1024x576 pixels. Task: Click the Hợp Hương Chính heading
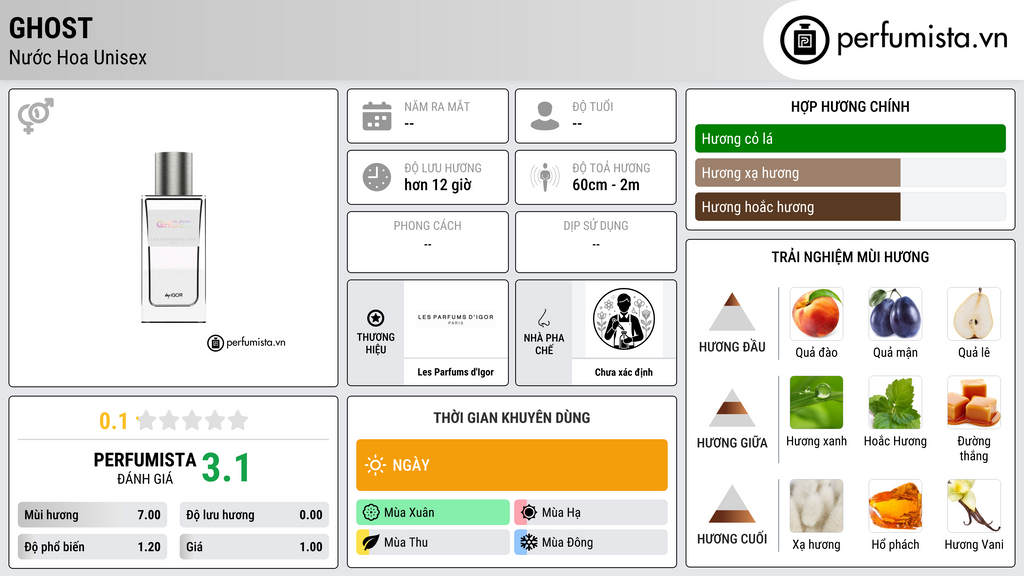pos(850,106)
